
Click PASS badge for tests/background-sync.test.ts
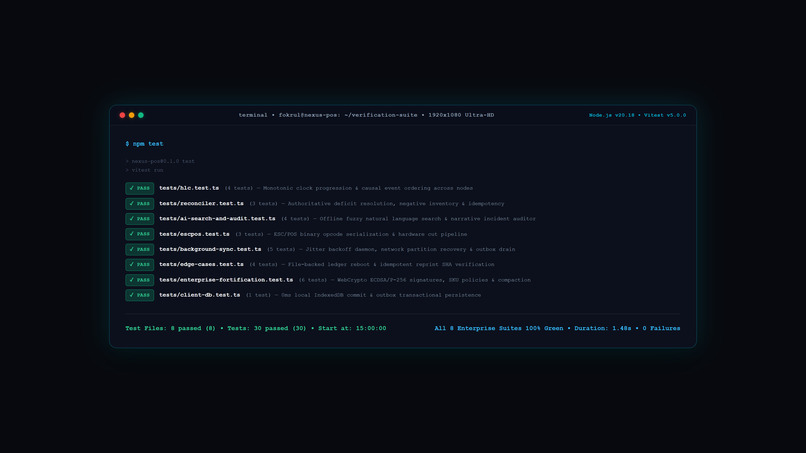pos(139,249)
